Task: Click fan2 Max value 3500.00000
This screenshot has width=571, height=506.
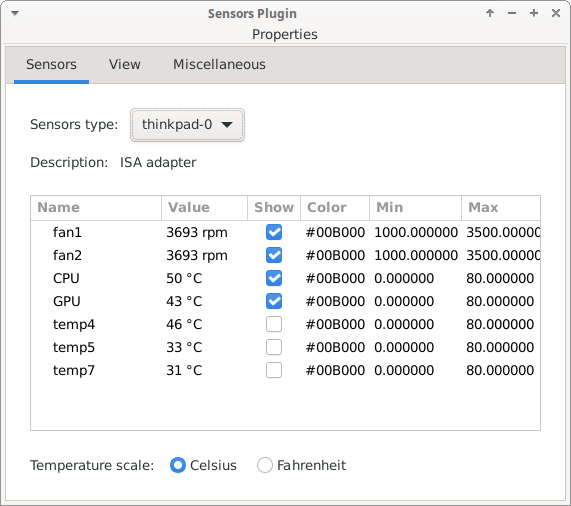Action: [x=503, y=255]
